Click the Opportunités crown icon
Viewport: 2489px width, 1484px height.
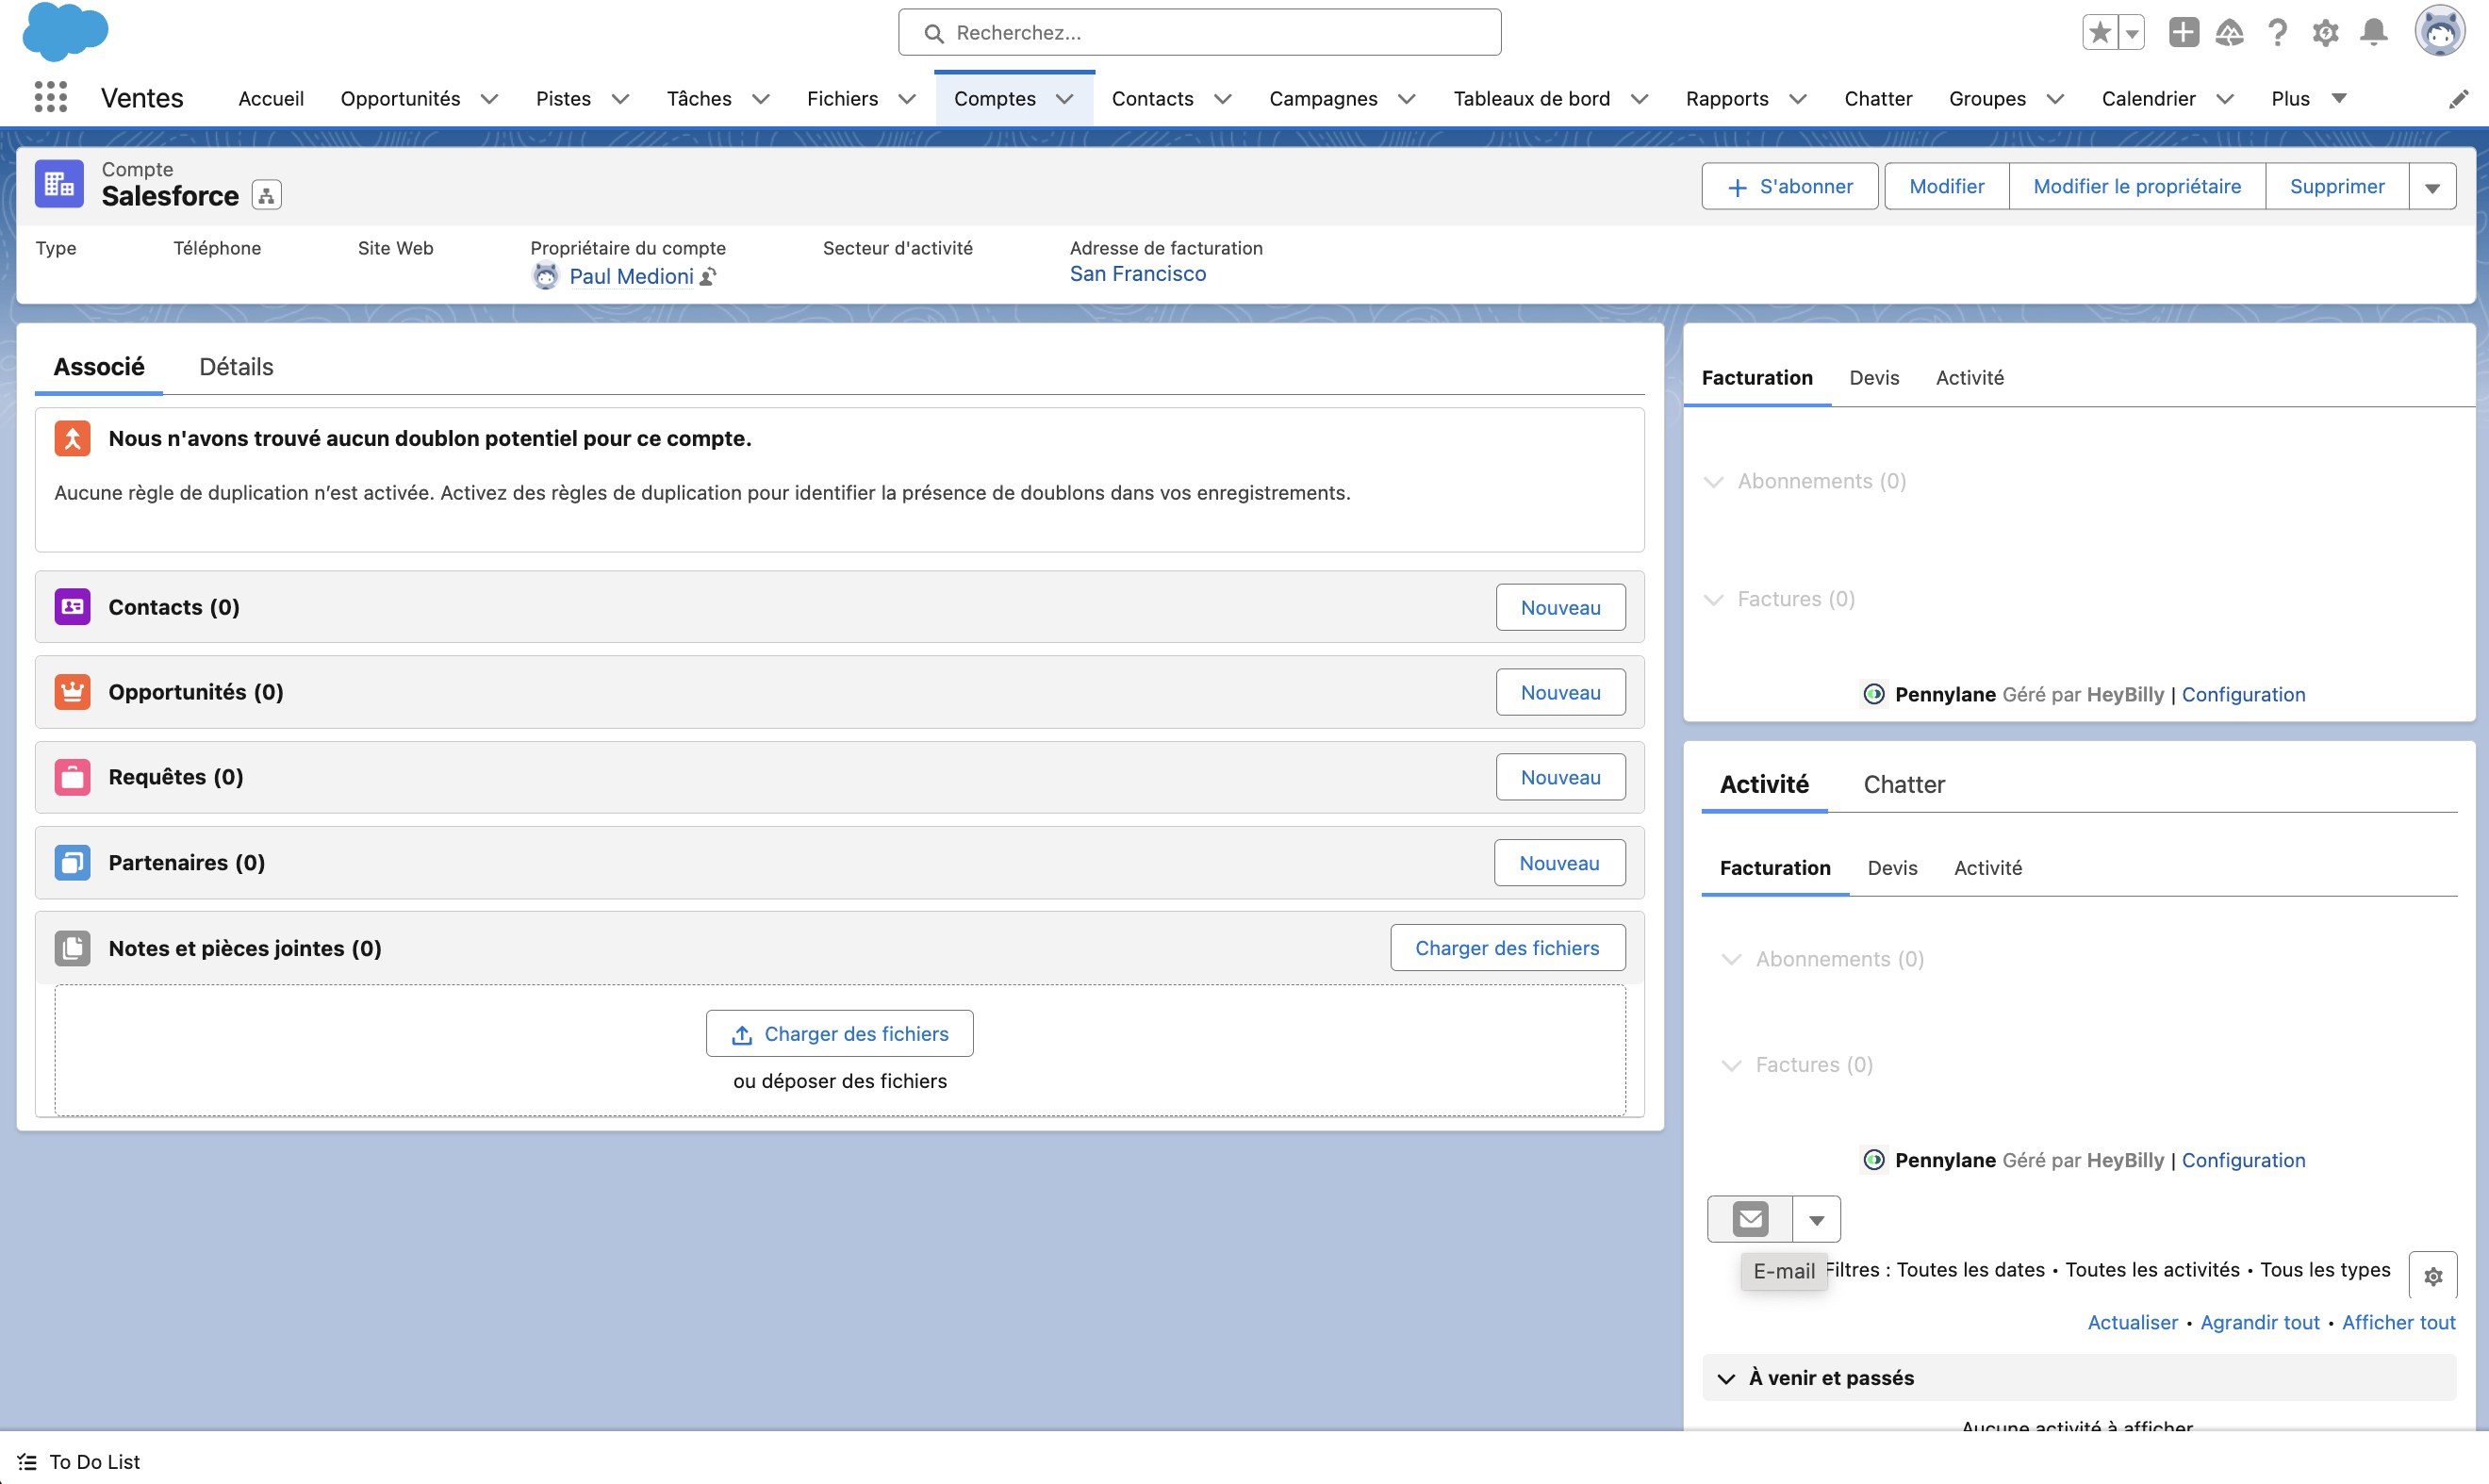[x=72, y=692]
